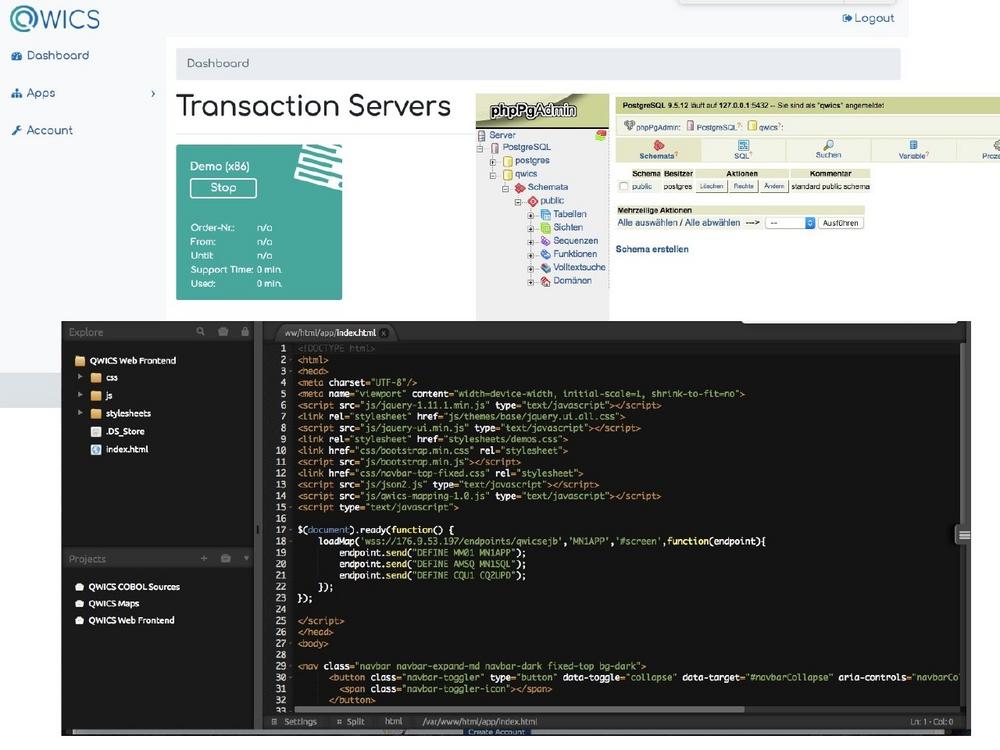Click the Dashboard breadcrumb
This screenshot has width=1000, height=750.
[218, 63]
